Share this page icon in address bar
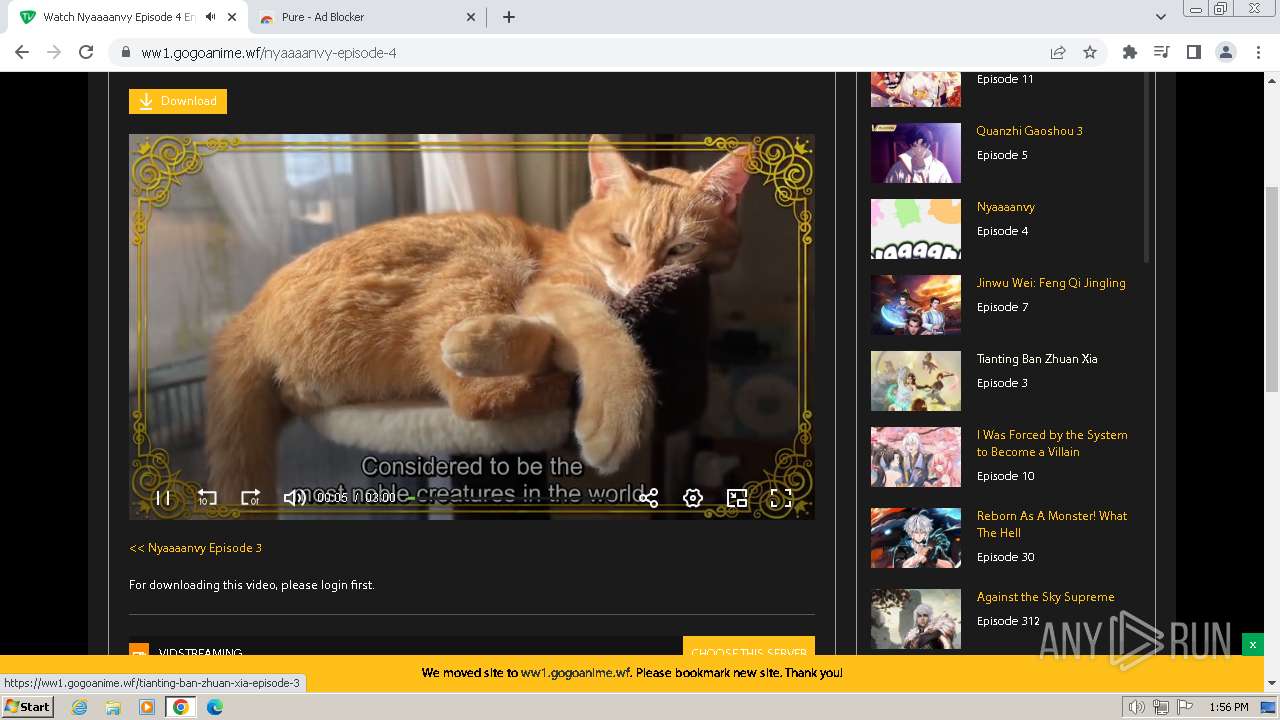This screenshot has height=720, width=1280. click(x=1058, y=53)
